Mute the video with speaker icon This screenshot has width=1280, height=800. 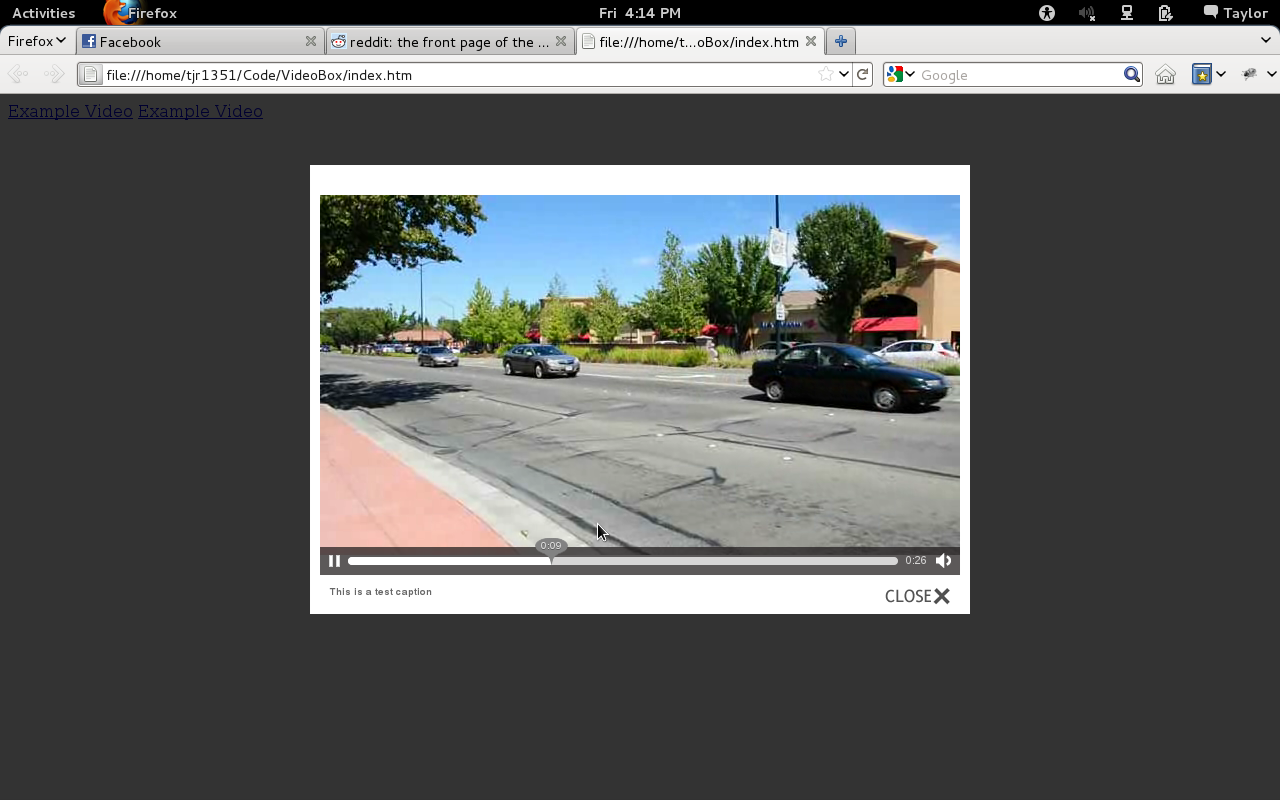click(x=943, y=561)
